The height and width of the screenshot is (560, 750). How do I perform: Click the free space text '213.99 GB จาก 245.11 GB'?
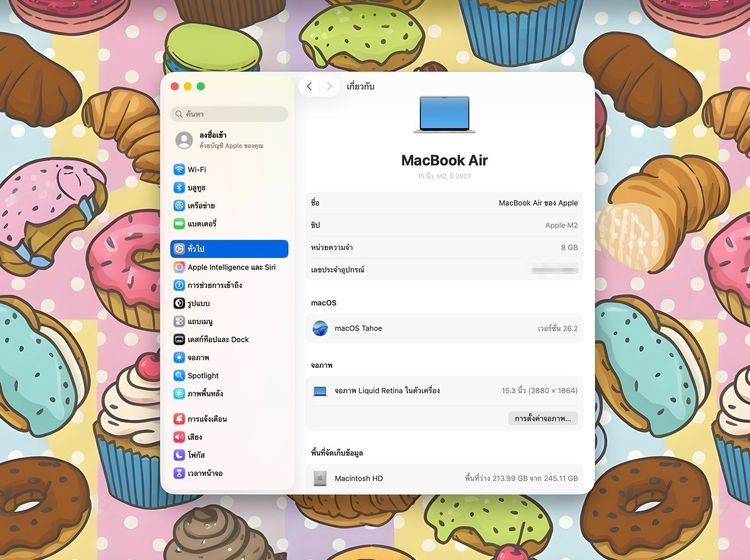[534, 478]
